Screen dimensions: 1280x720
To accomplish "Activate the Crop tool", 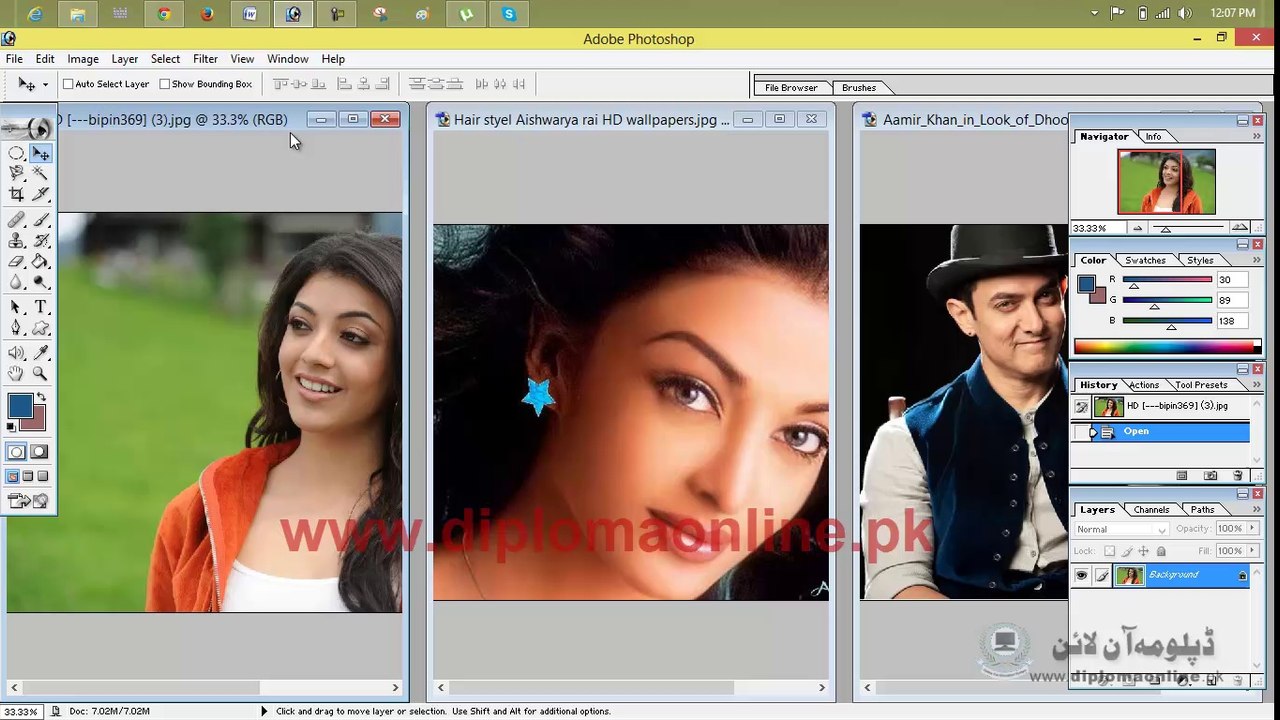I will coord(17,194).
